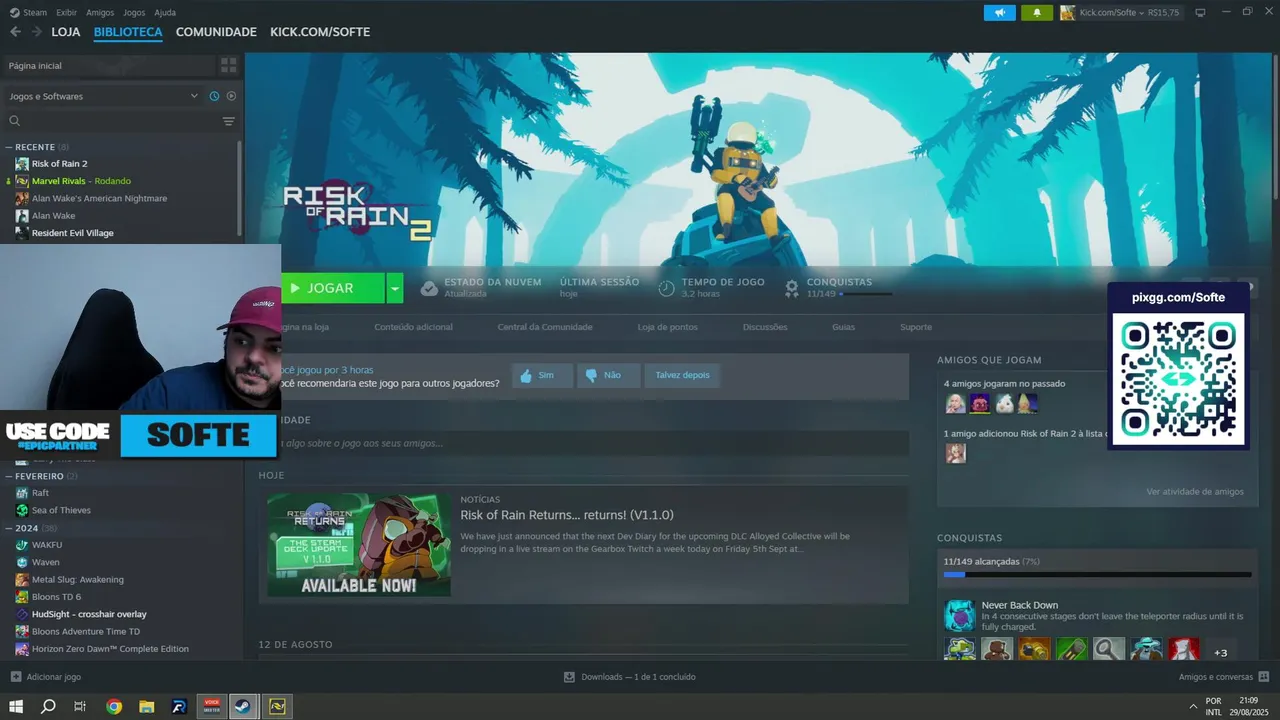
Task: Click the green JOGAR play button
Action: [x=332, y=288]
